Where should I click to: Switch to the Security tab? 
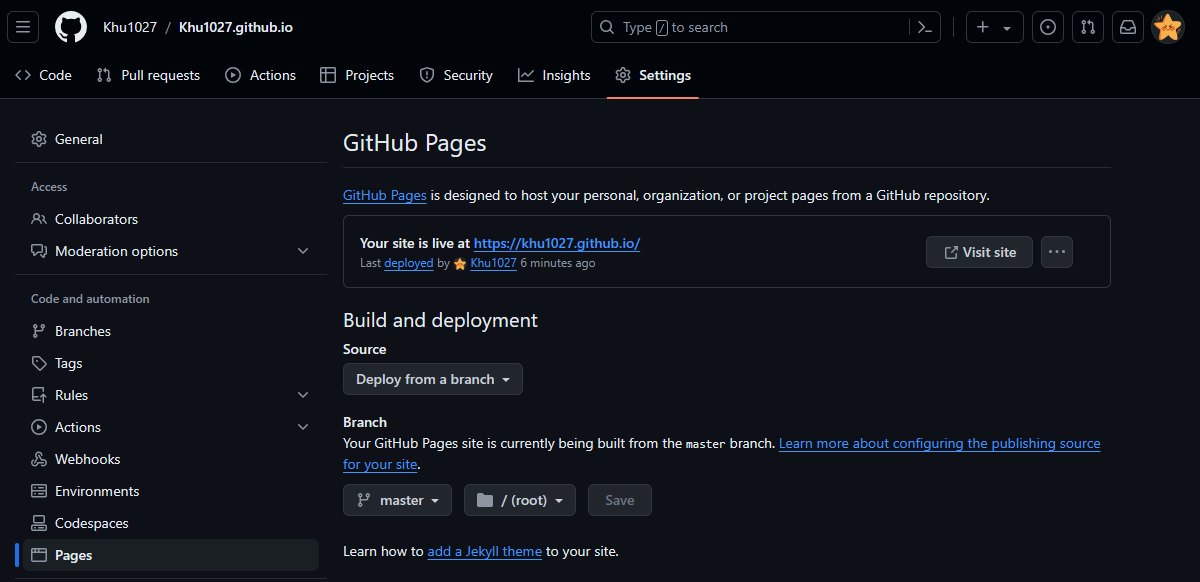(456, 75)
